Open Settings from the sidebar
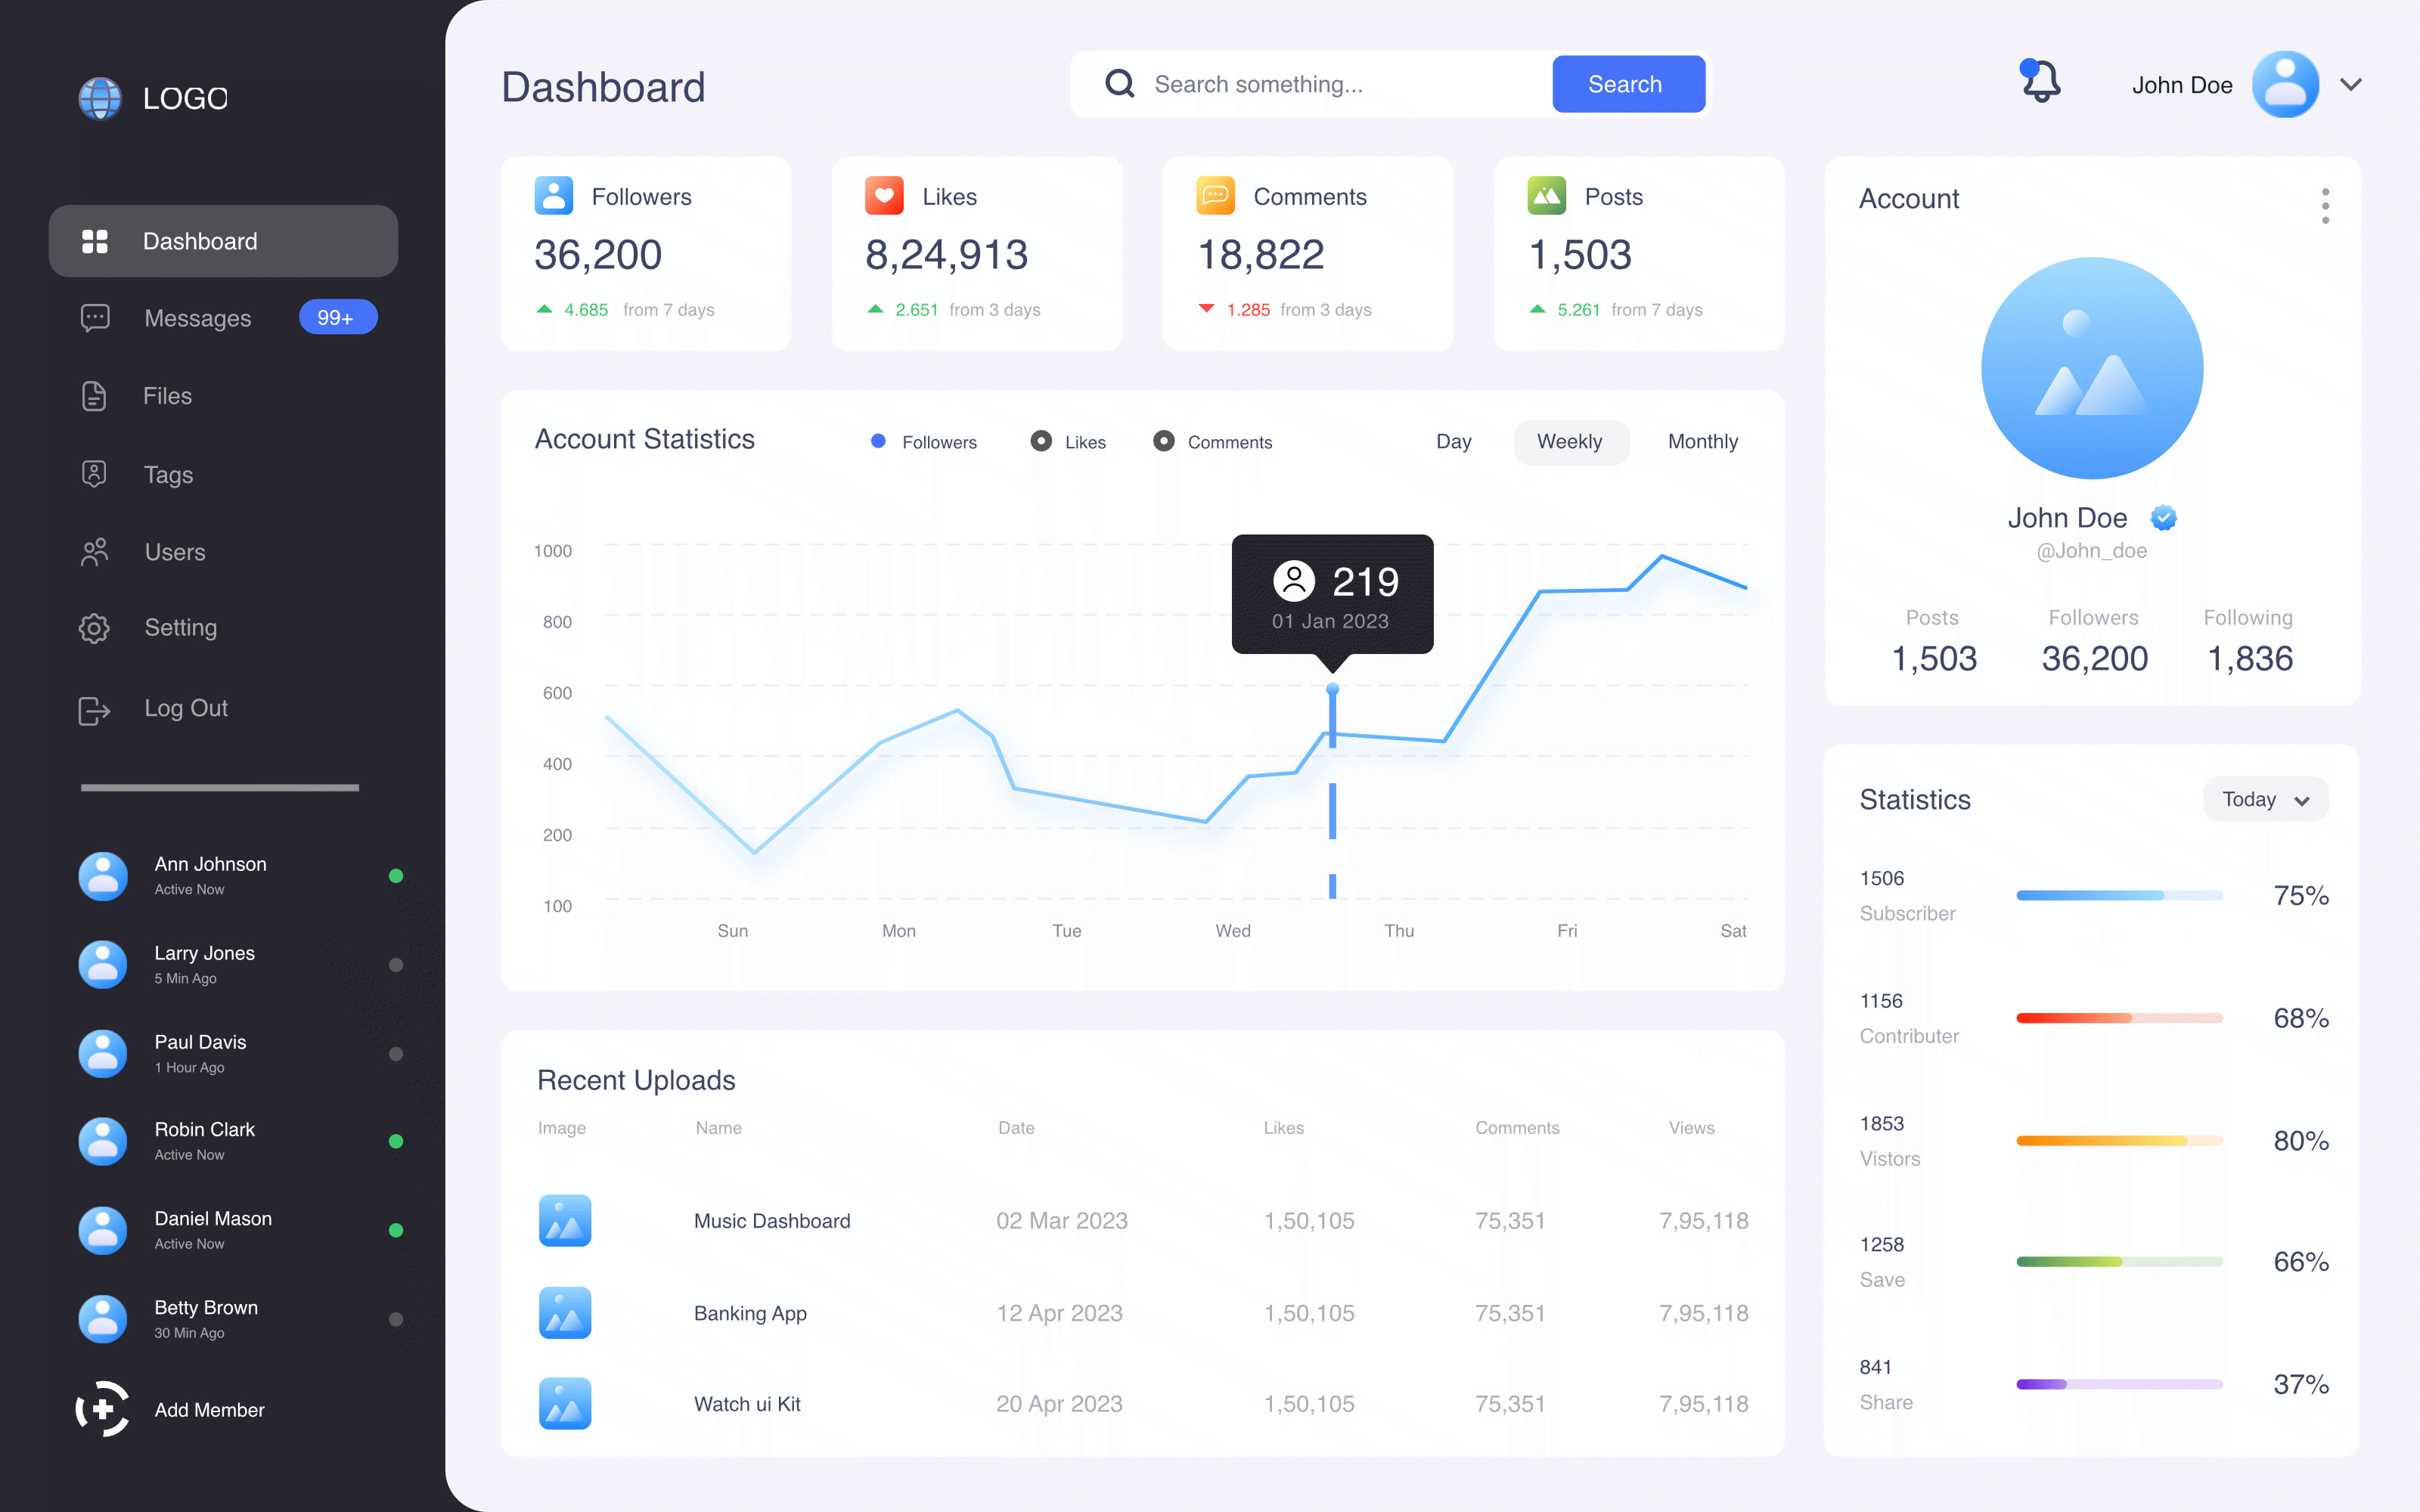 point(180,628)
